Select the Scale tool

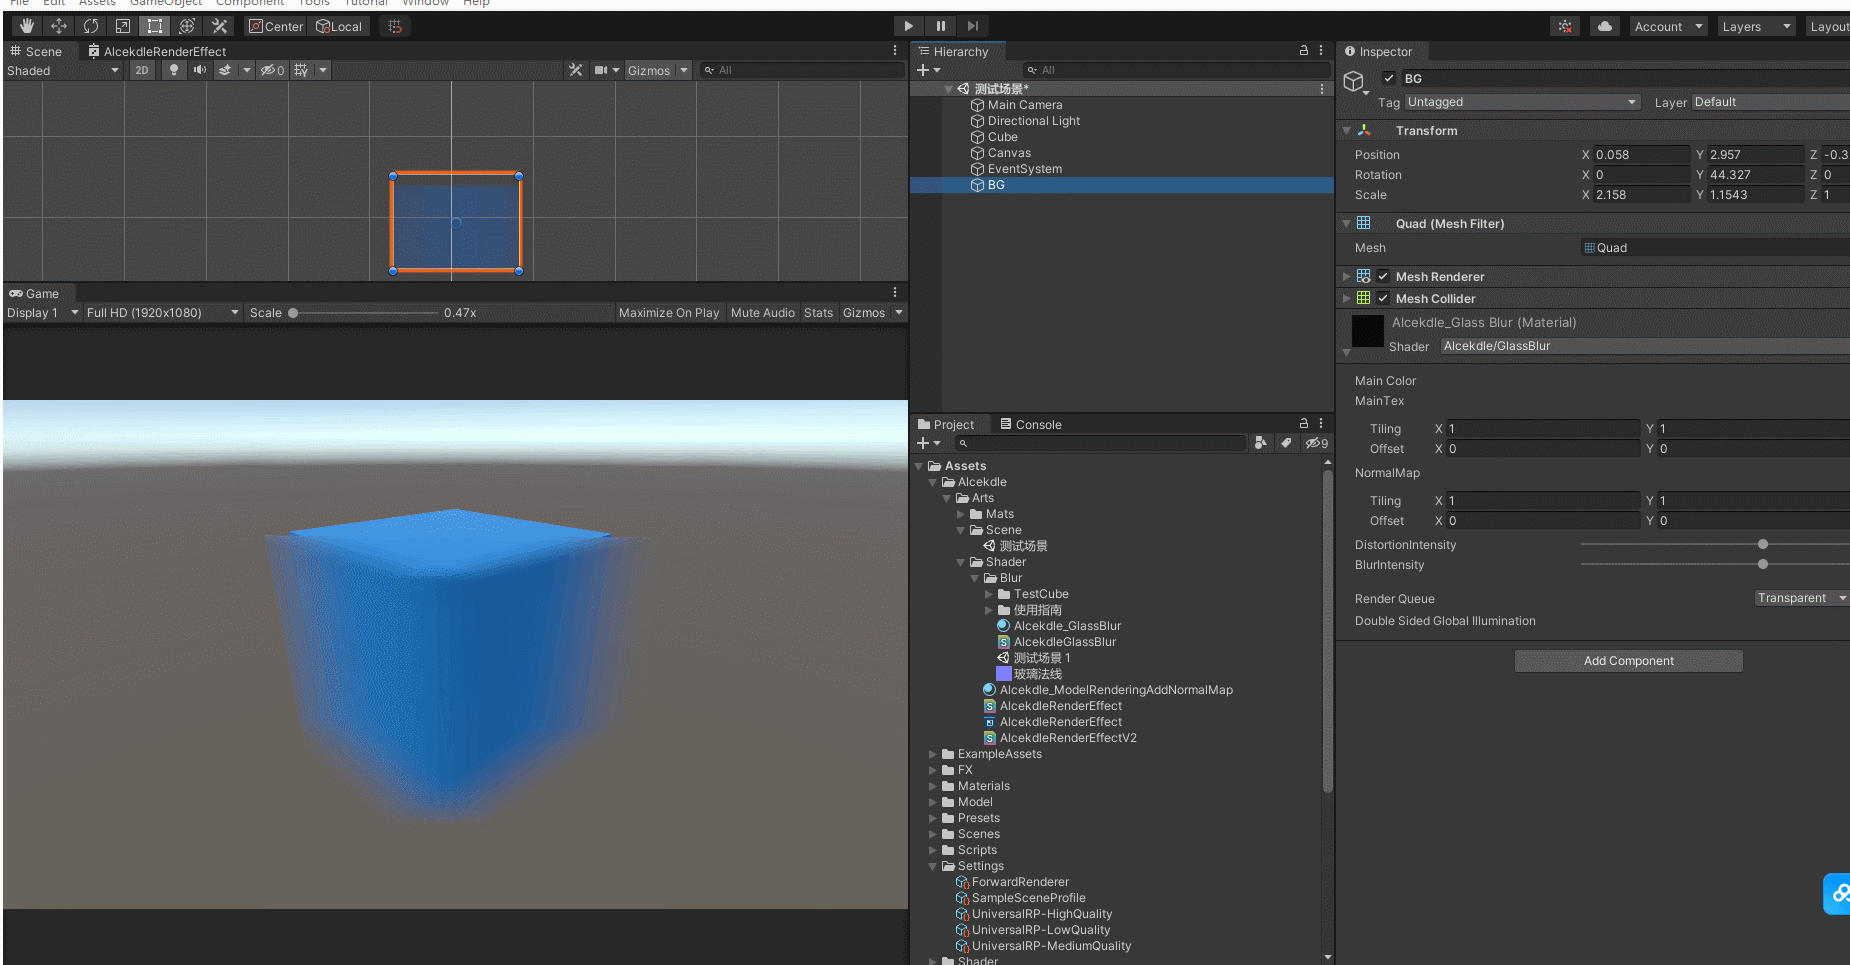point(122,26)
